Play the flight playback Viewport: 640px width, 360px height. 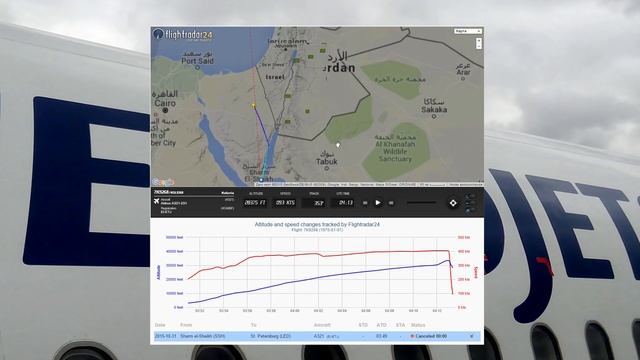tap(378, 202)
